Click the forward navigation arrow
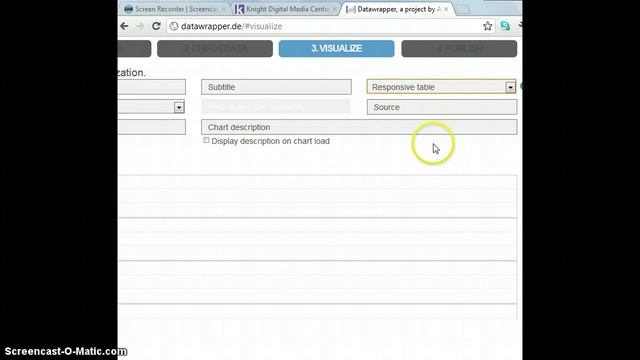The height and width of the screenshot is (360, 640). point(140,26)
